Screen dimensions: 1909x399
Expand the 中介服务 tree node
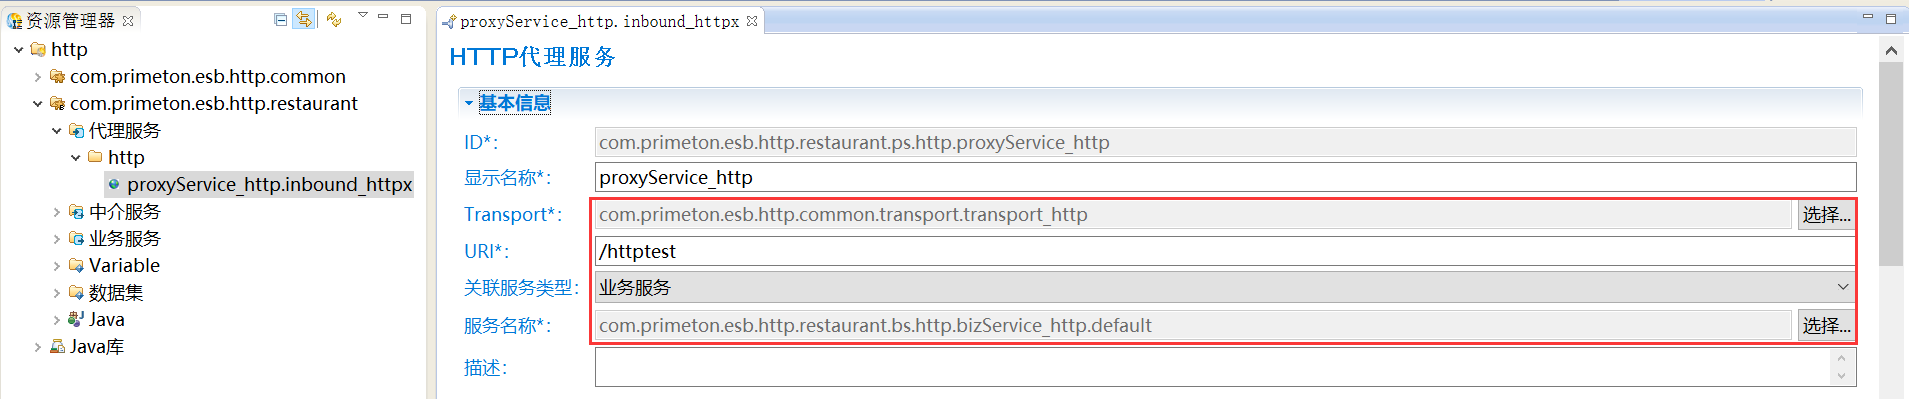click(x=57, y=212)
